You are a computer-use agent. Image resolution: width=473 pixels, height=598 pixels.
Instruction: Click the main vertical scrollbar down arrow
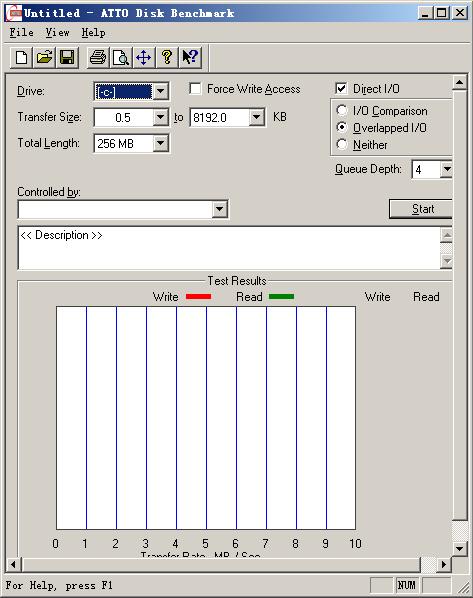[x=460, y=549]
